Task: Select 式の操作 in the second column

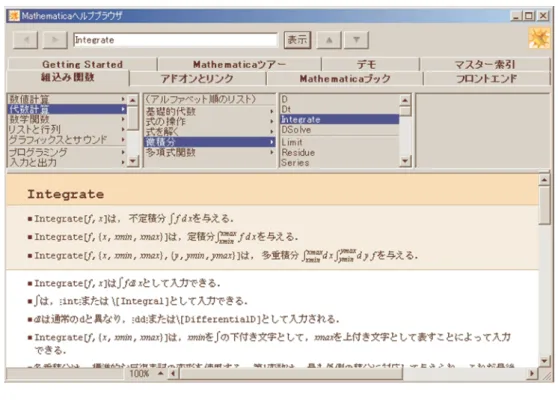Action: pos(209,121)
